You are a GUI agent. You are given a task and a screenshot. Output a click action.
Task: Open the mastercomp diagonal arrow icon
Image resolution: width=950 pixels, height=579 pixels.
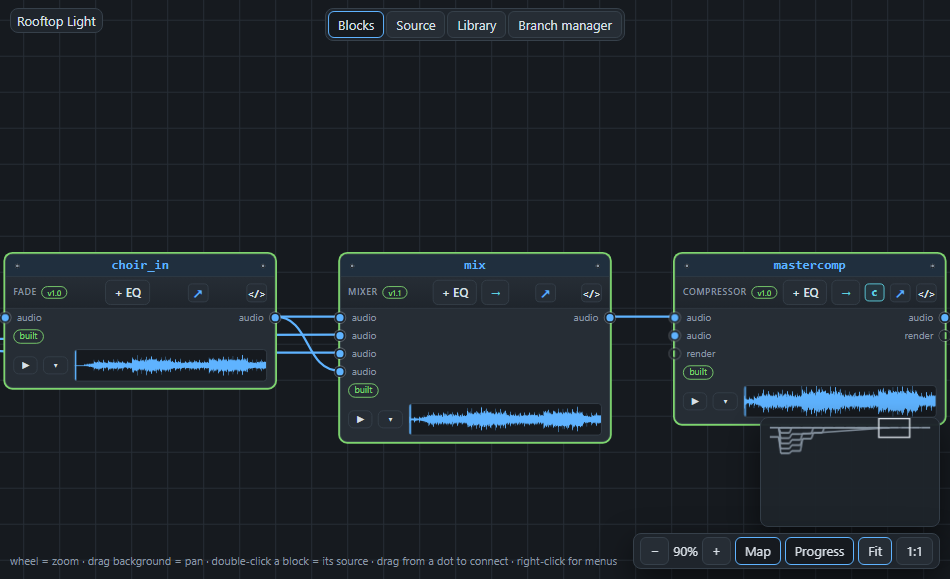click(x=900, y=293)
